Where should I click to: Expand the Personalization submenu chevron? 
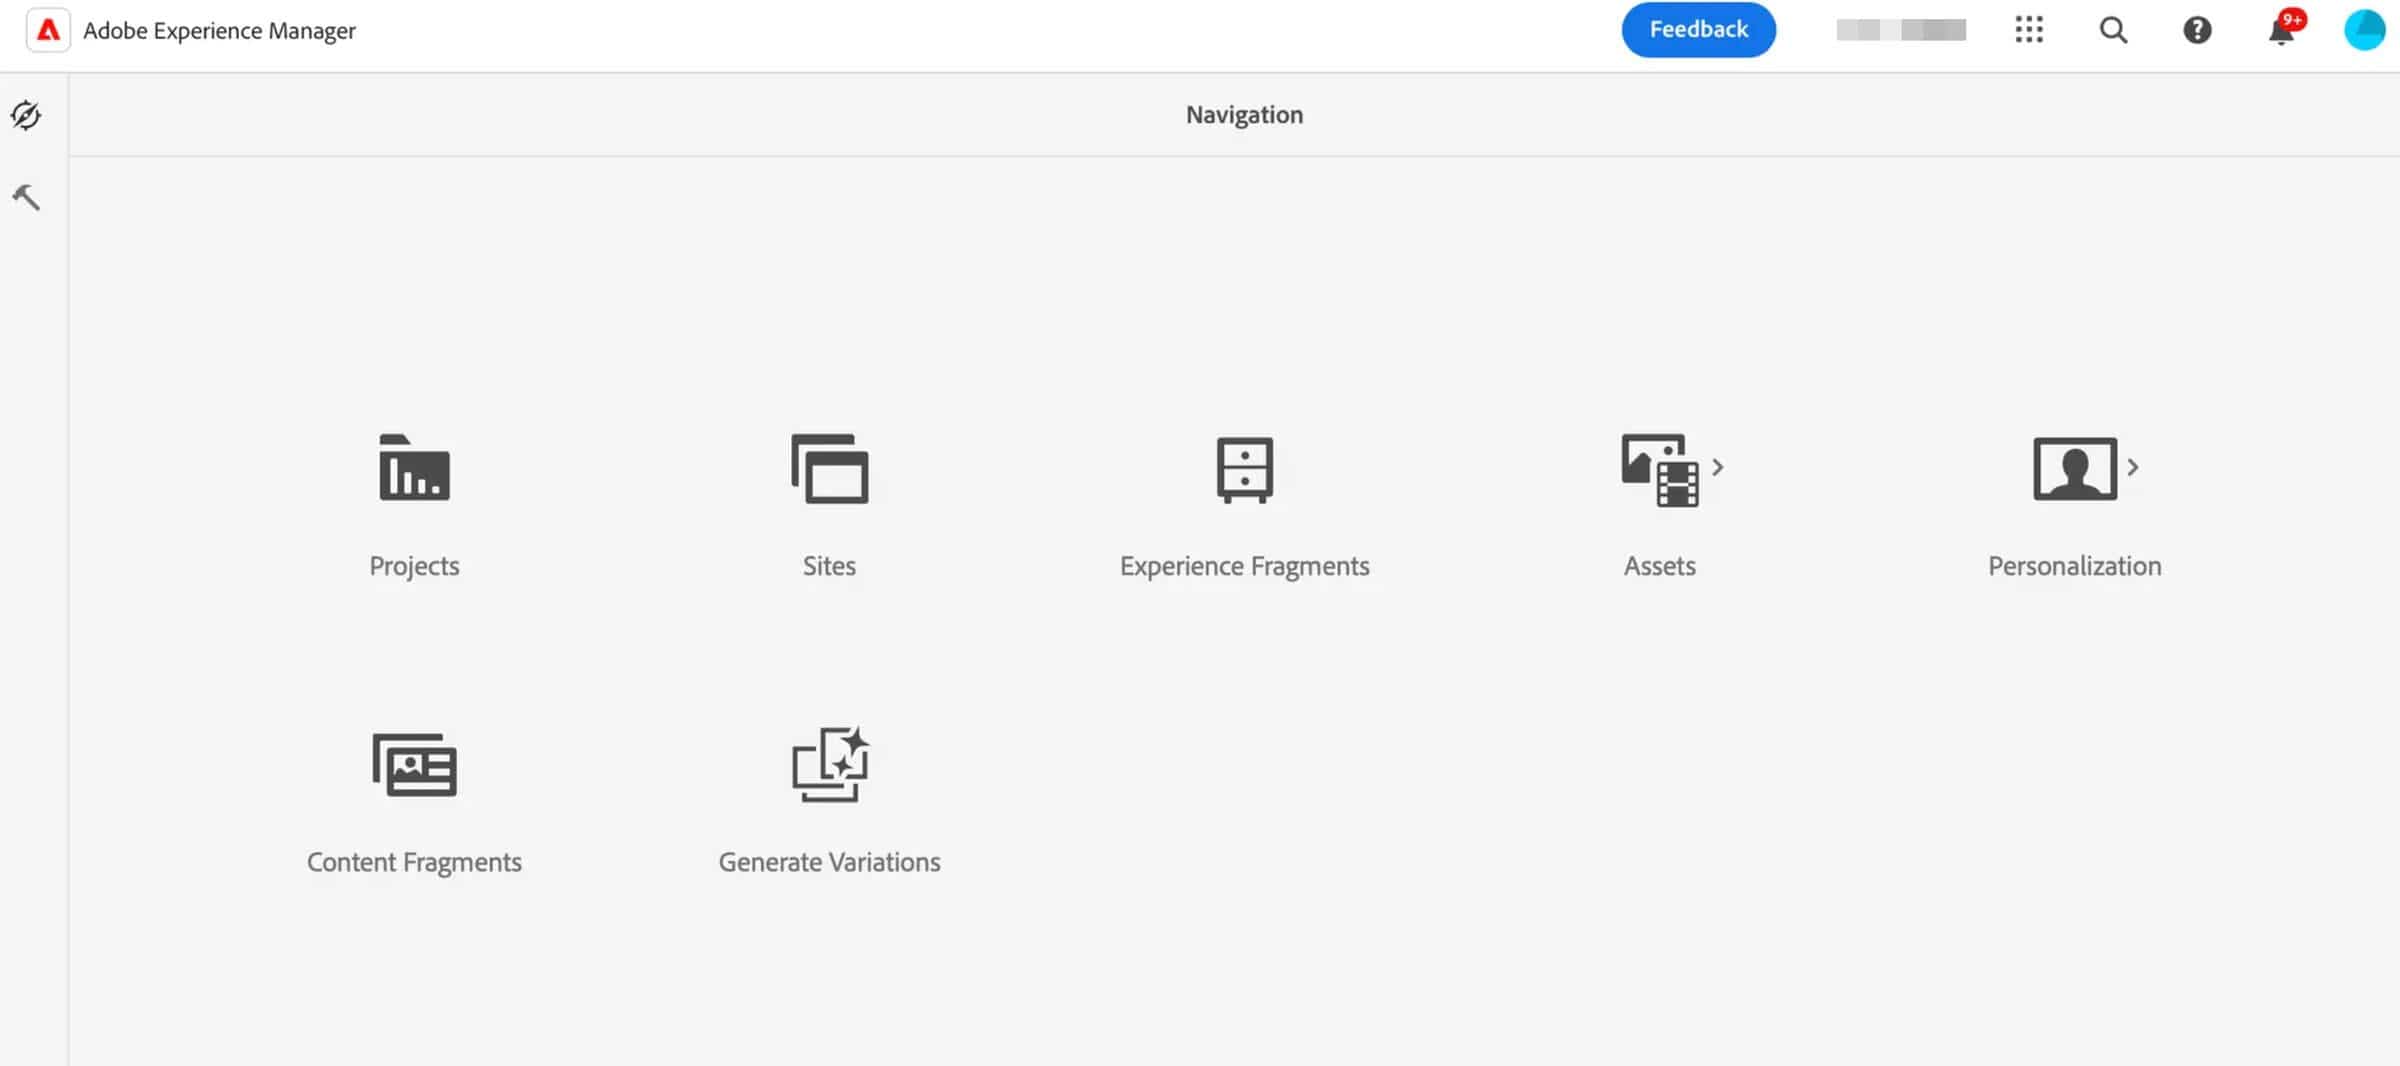click(2132, 467)
